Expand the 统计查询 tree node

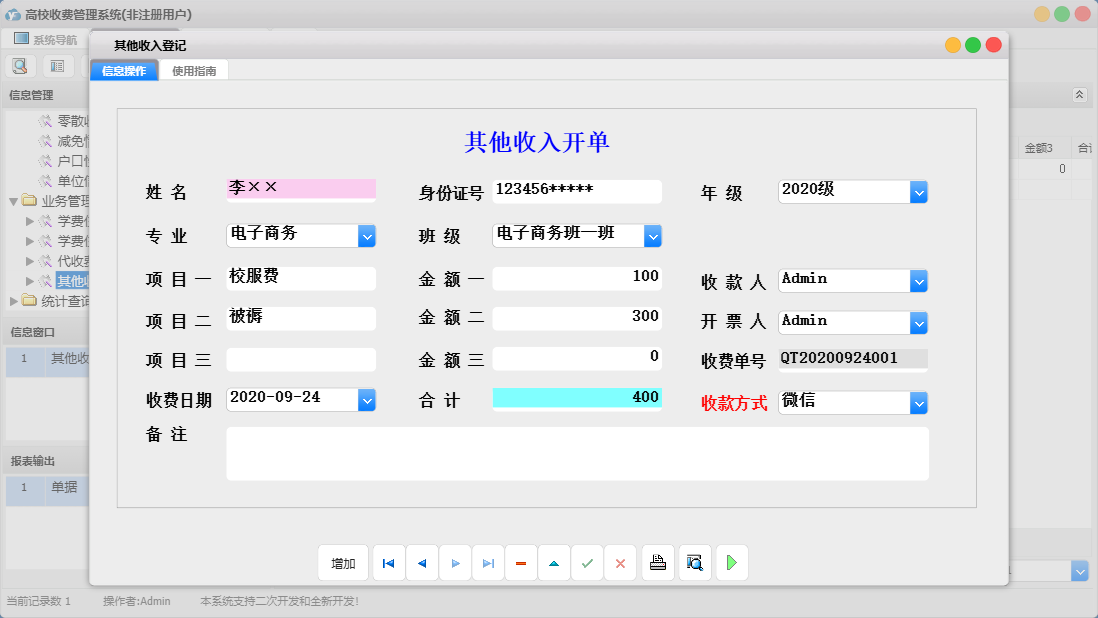14,299
